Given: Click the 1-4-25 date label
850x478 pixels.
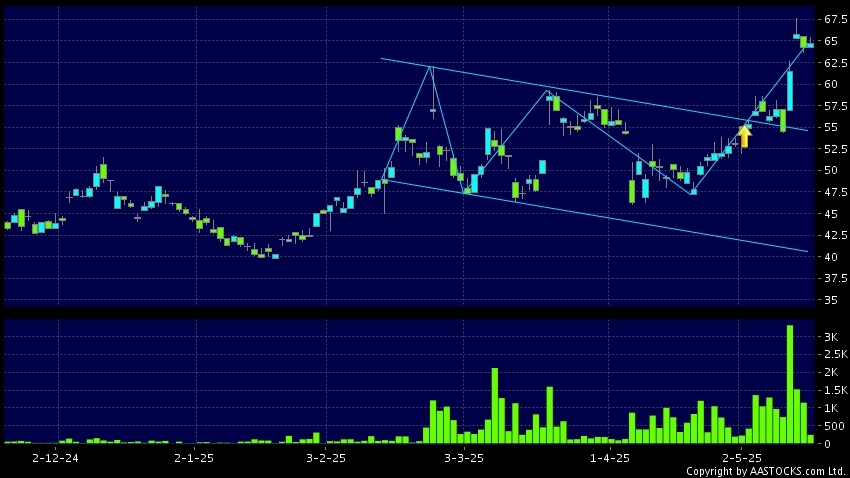Looking at the screenshot, I should pyautogui.click(x=610, y=458).
